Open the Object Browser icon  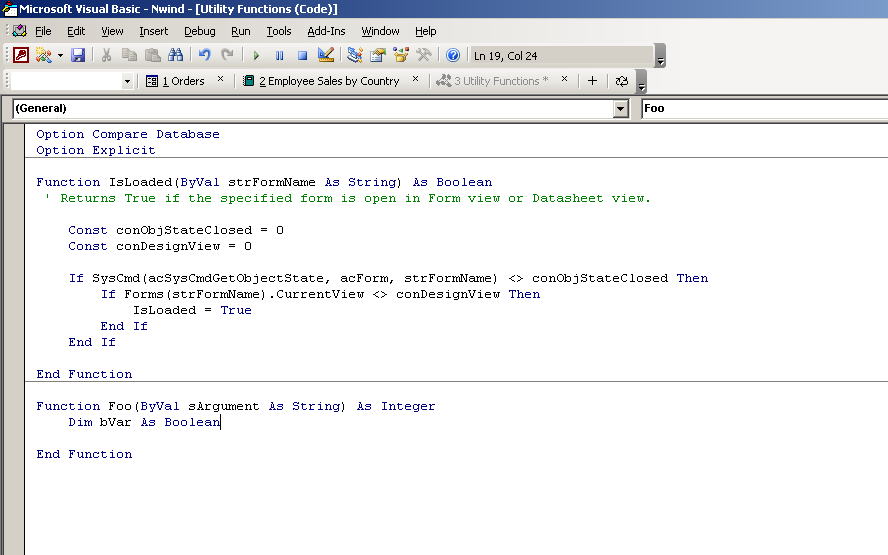401,56
